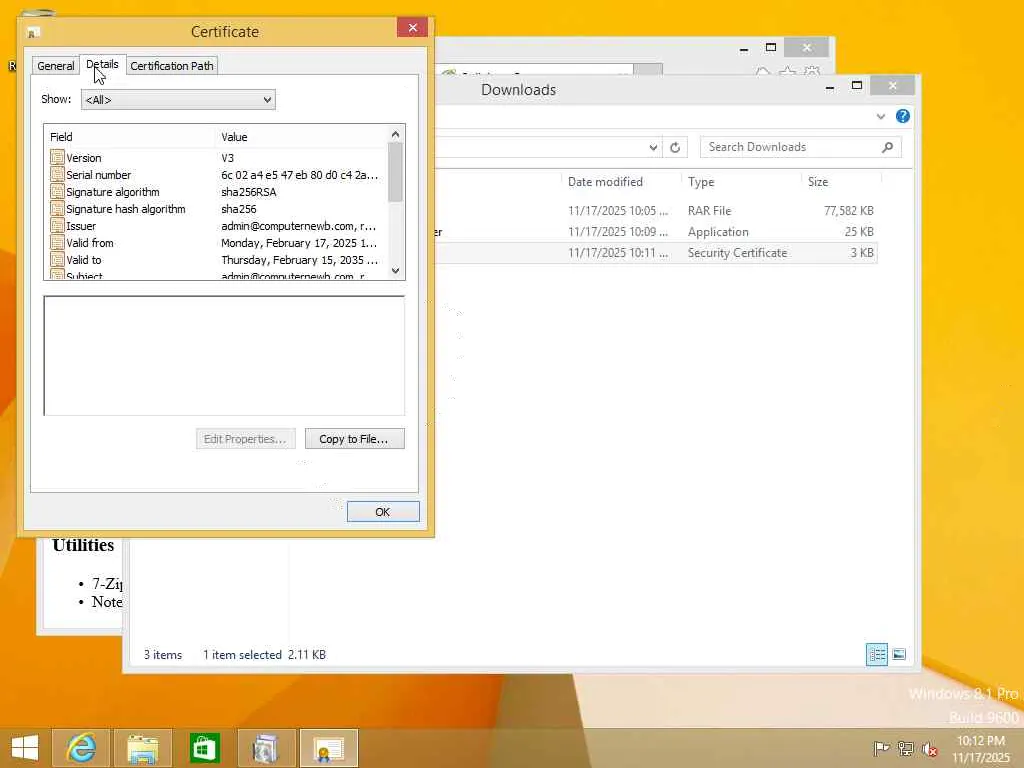Select the Version field icon
Screen dimensions: 1024x768
click(57, 157)
